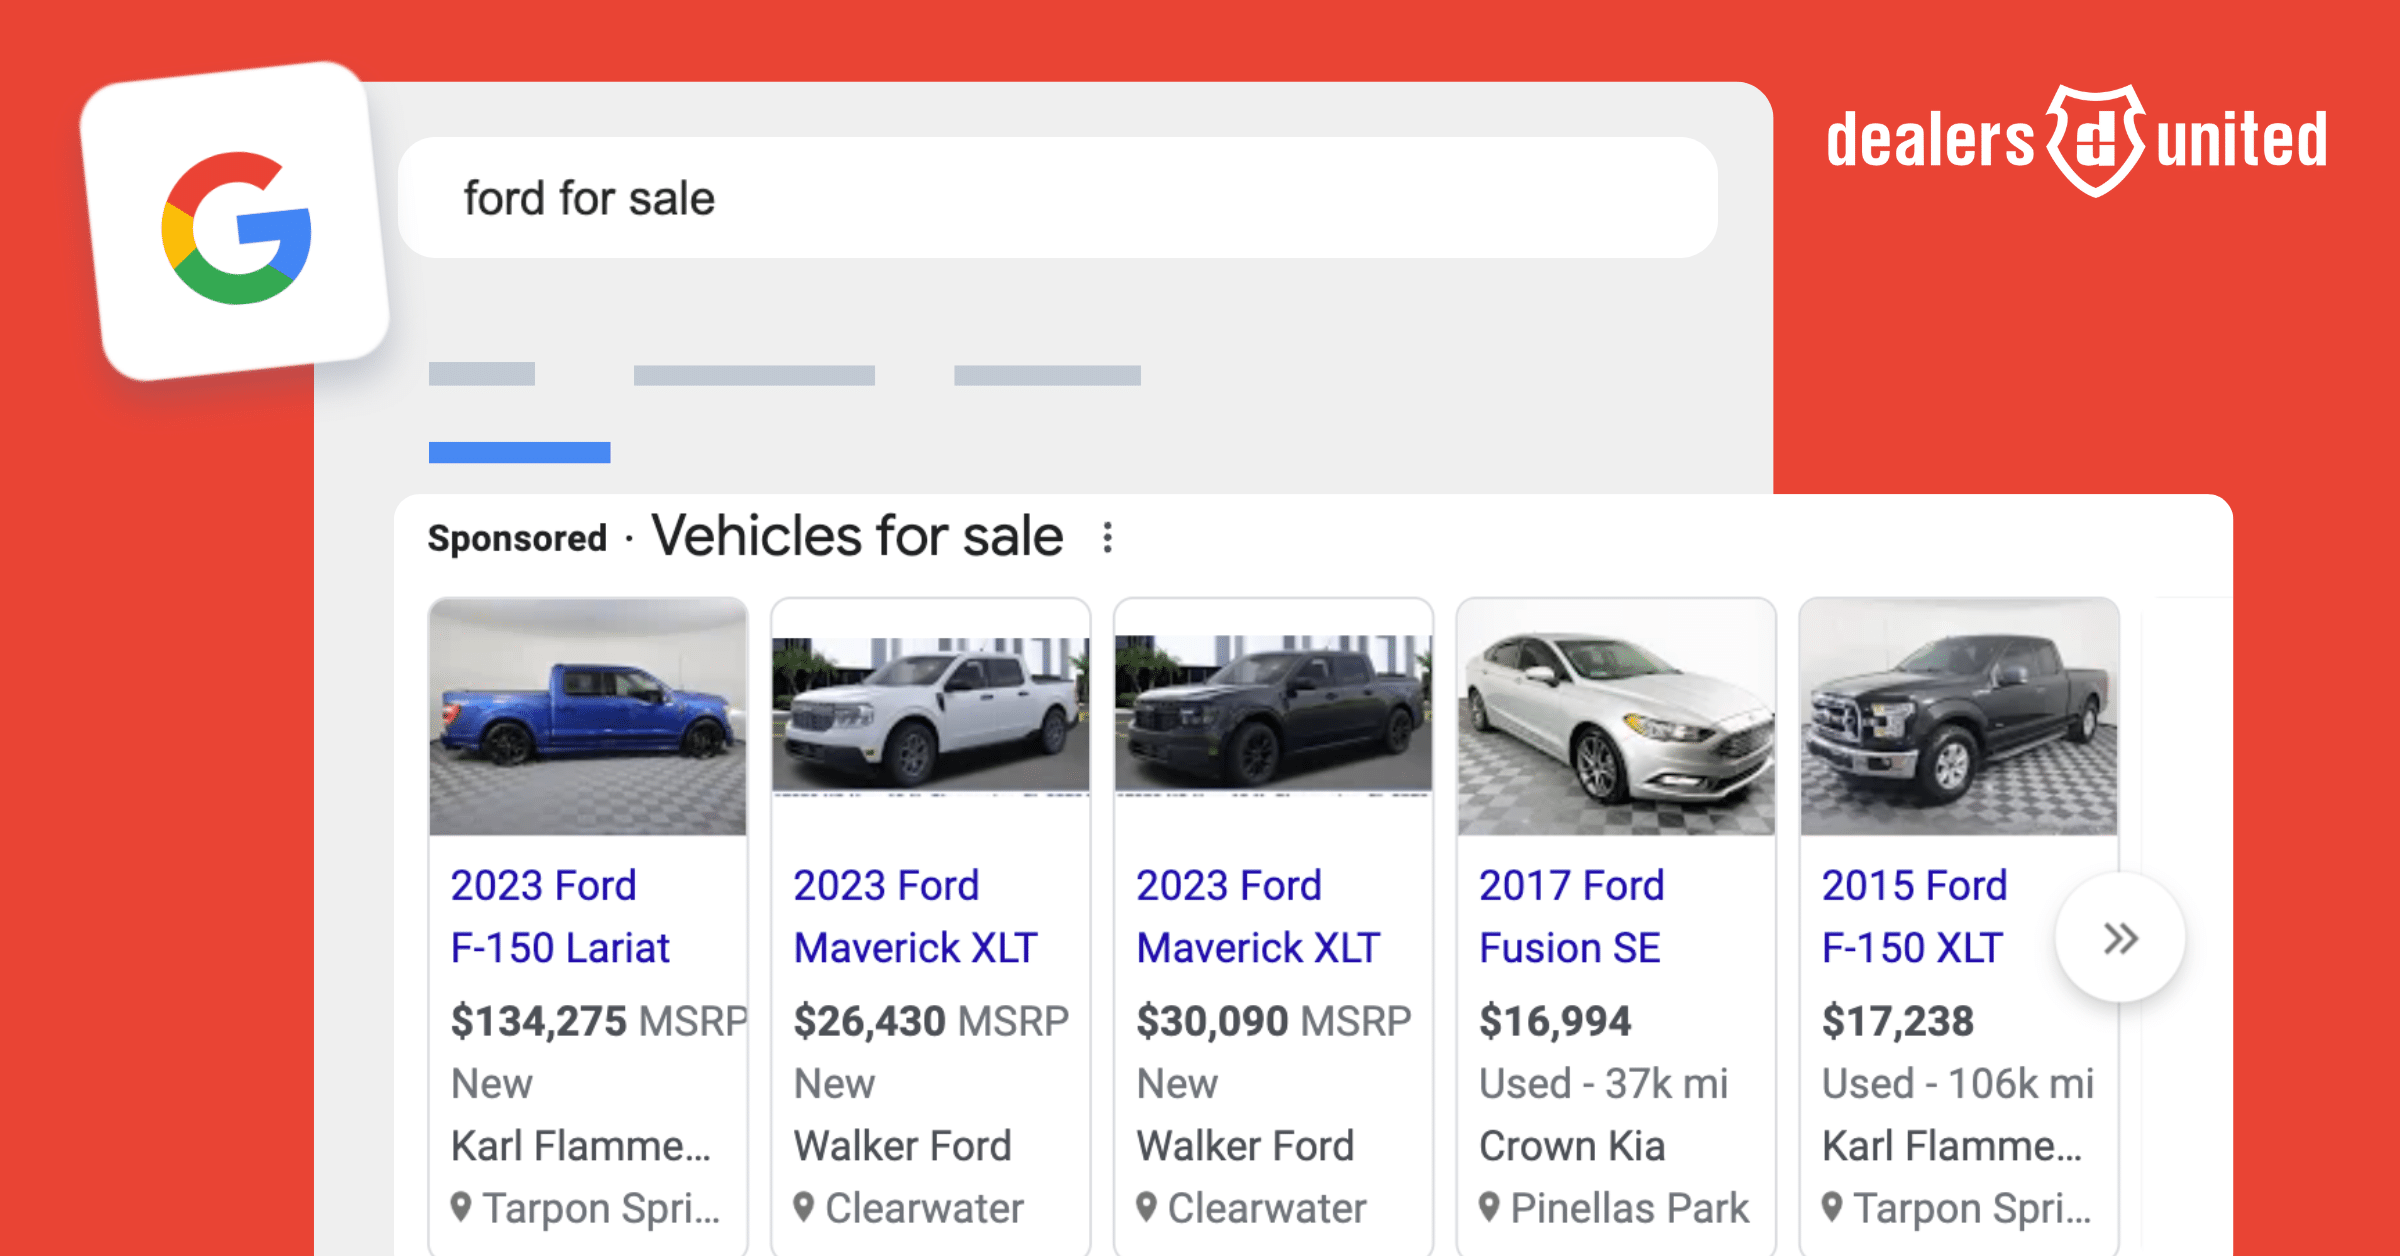
Task: Click the Vehicles for sale heading
Action: 857,536
